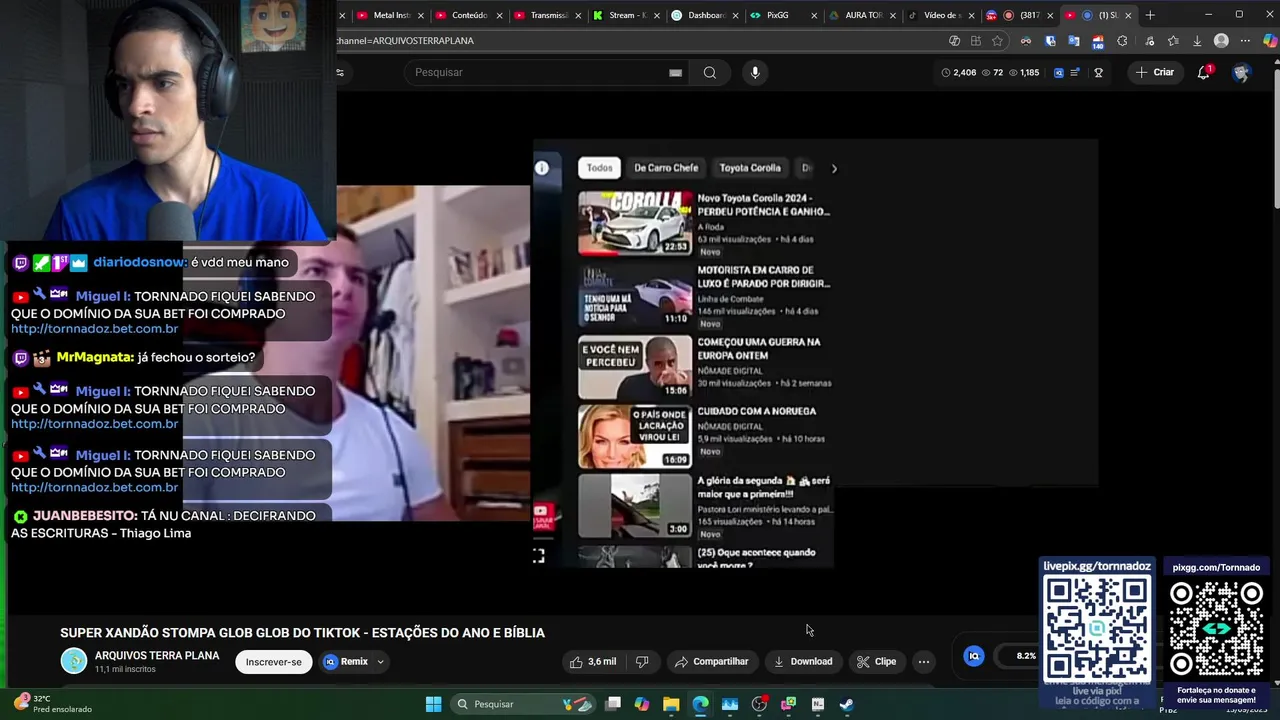Dislike the video with thumbs down
The height and width of the screenshot is (720, 1280).
(642, 661)
